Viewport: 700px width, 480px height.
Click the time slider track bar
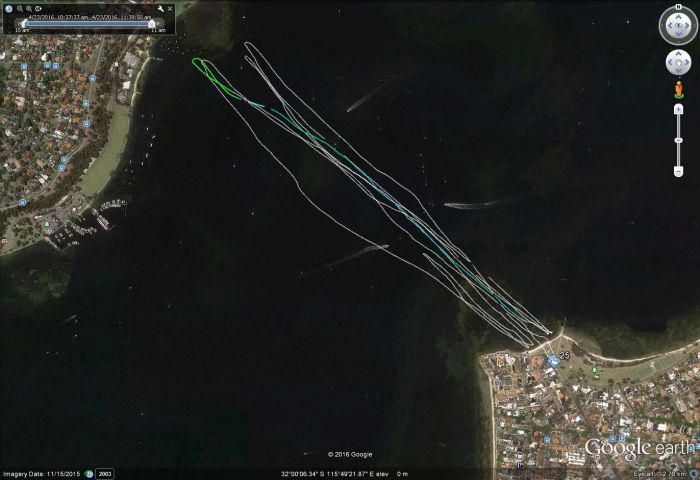pyautogui.click(x=85, y=22)
